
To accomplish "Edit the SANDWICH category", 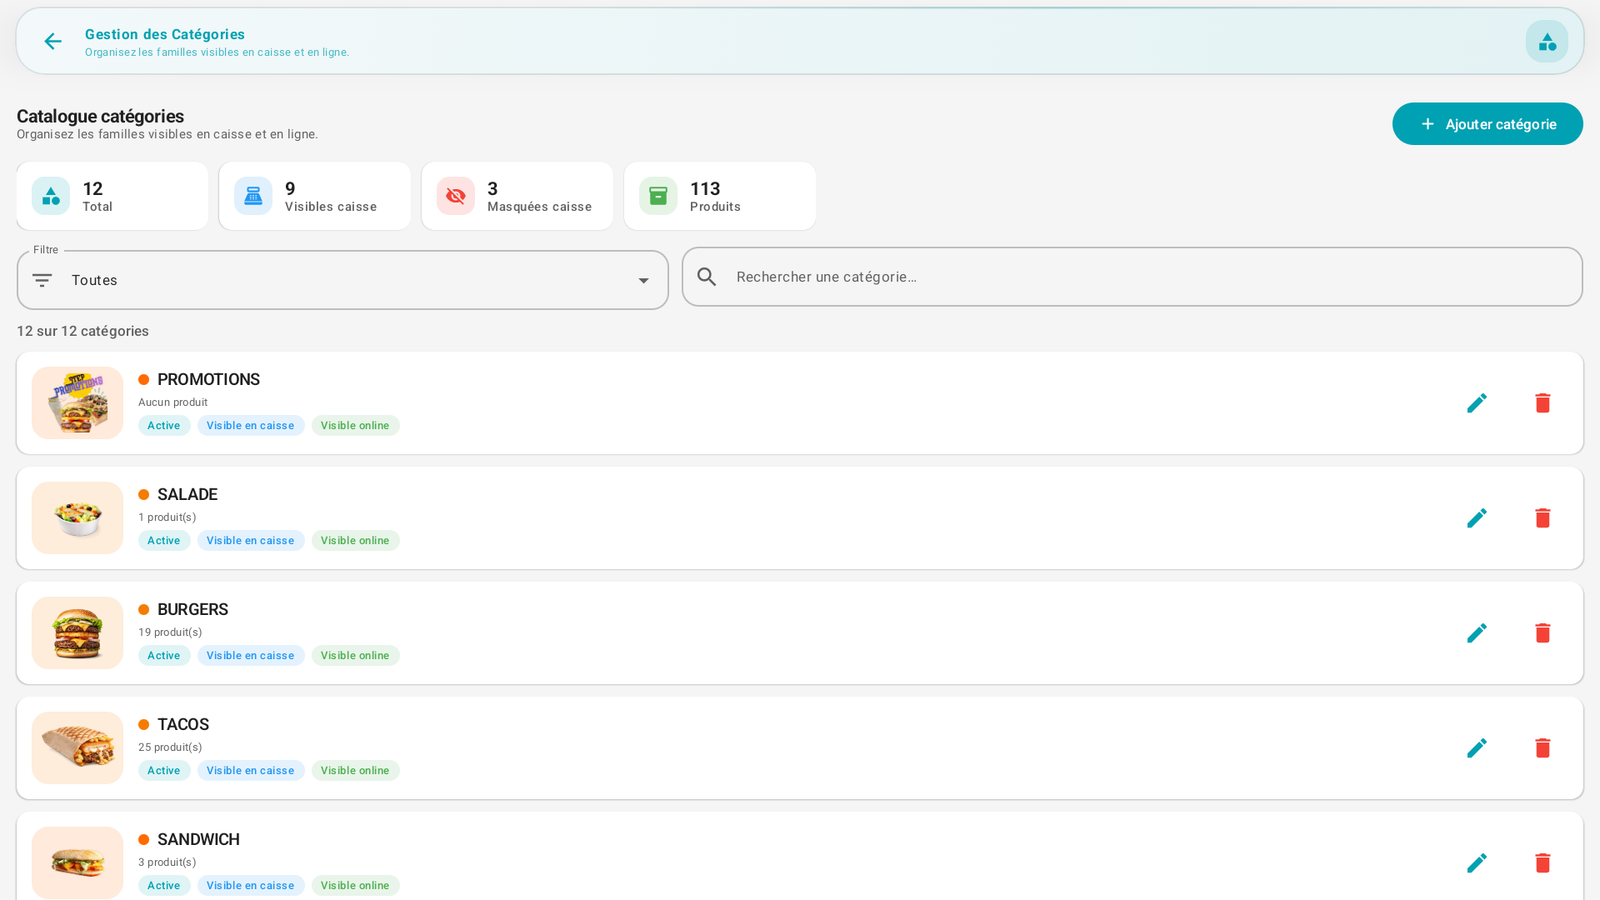I will pyautogui.click(x=1477, y=863).
